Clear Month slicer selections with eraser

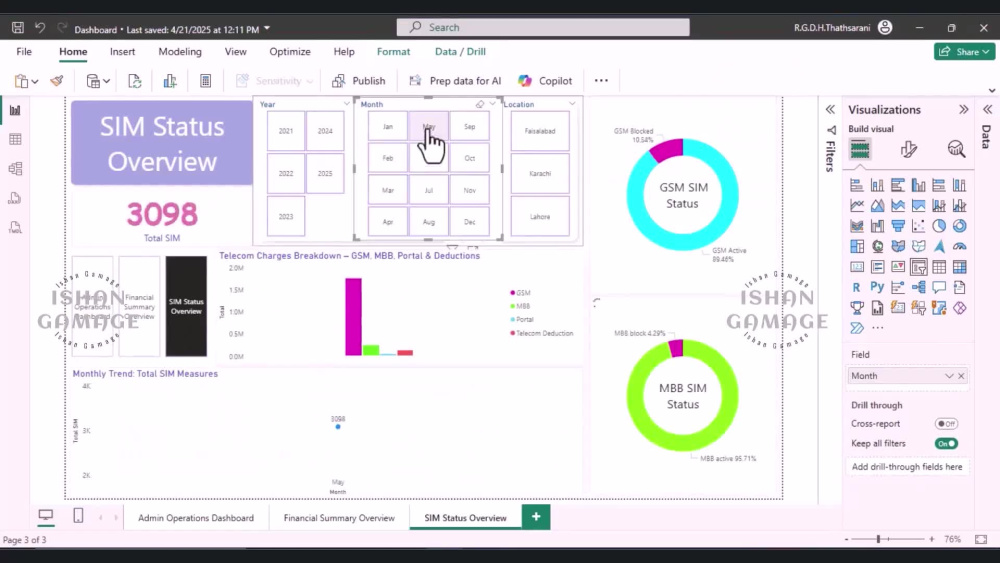(x=480, y=104)
